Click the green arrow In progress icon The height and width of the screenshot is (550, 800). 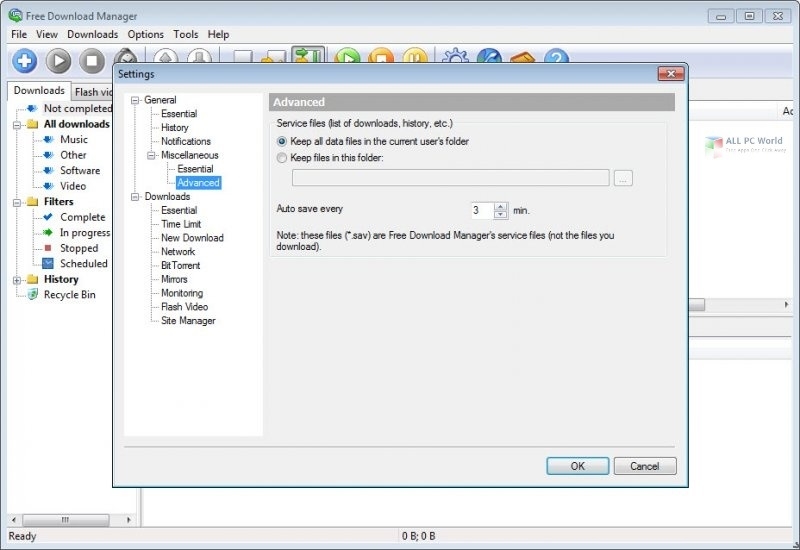(48, 232)
